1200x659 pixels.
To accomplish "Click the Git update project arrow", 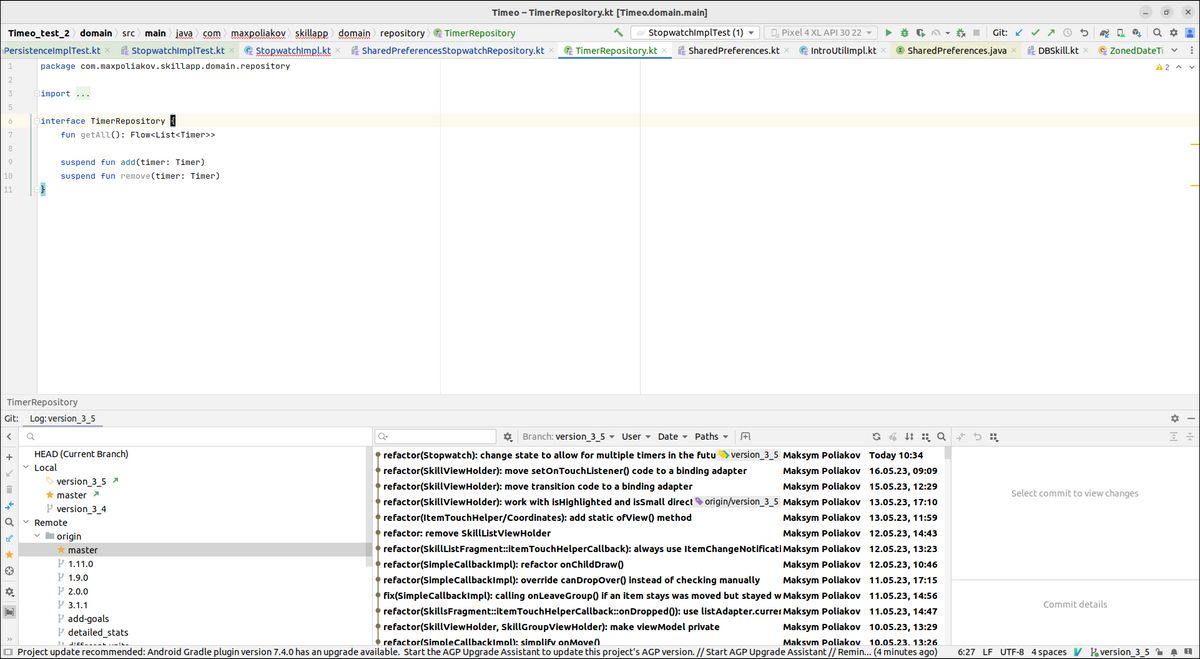I will 1019,33.
